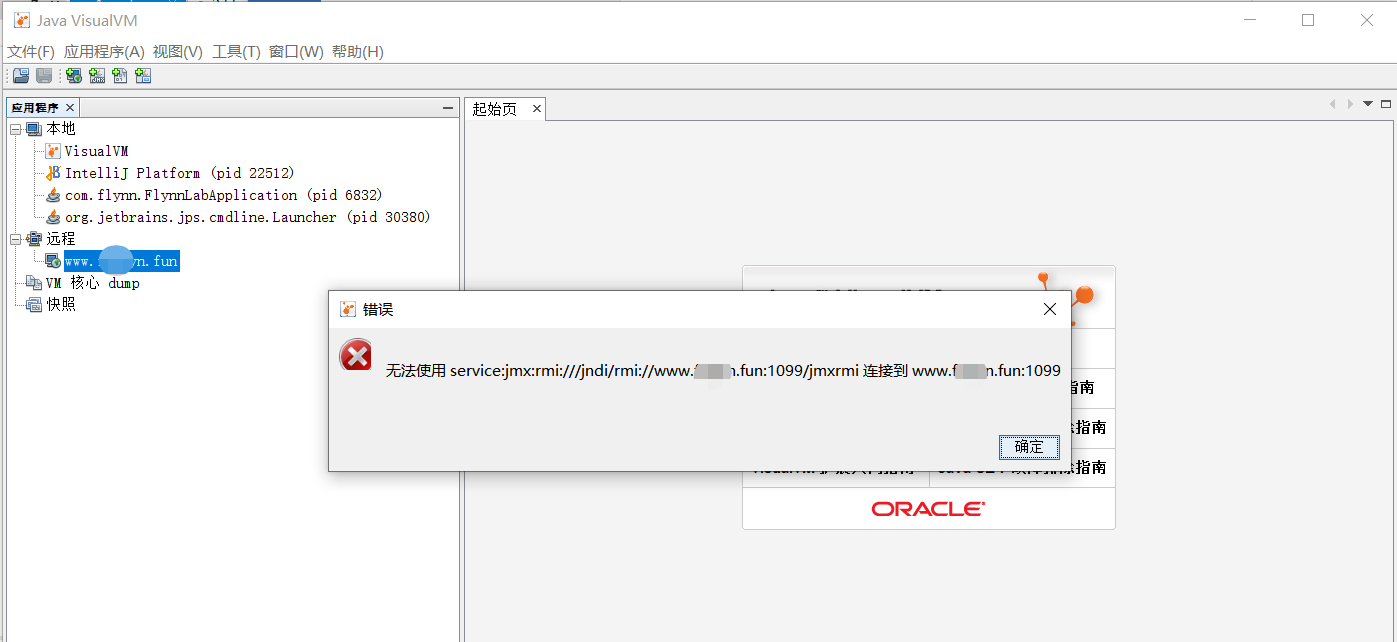Screen dimensions: 1397x642
Task: Select IntelliJ Platform (pid 22512)
Action: click(180, 173)
